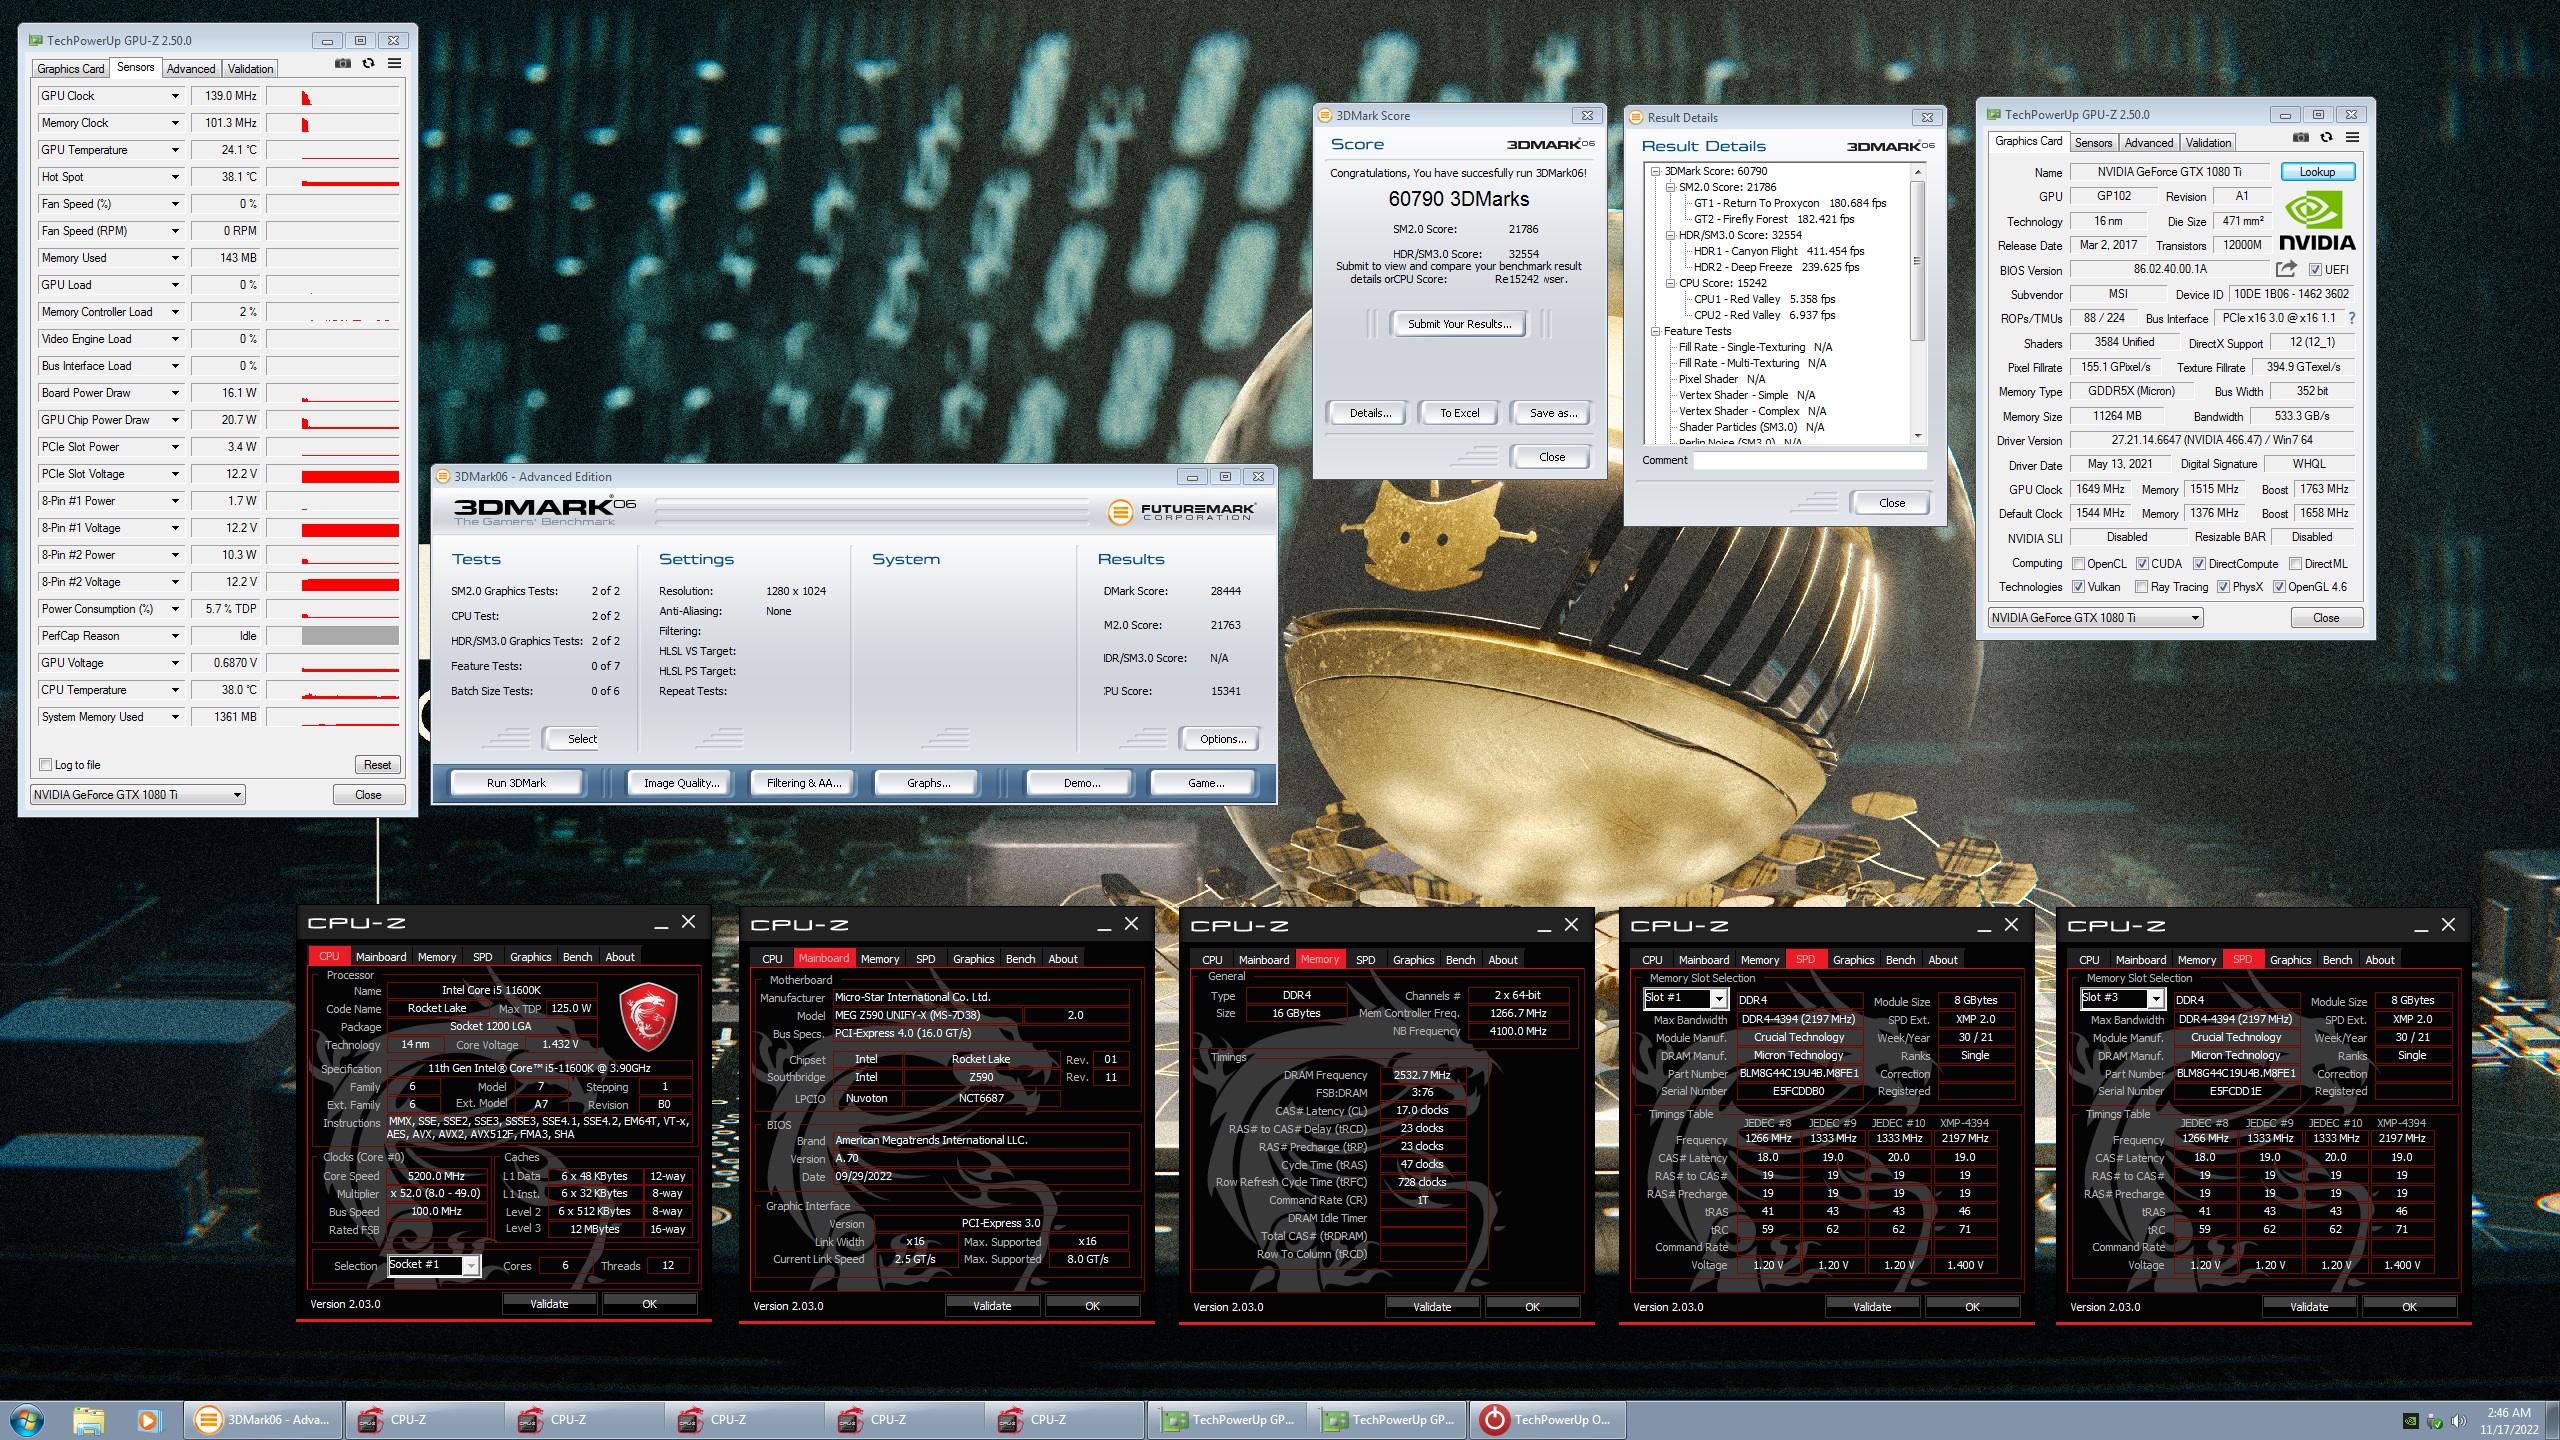
Task: Toggle PhysX checkbox
Action: coord(2223,587)
